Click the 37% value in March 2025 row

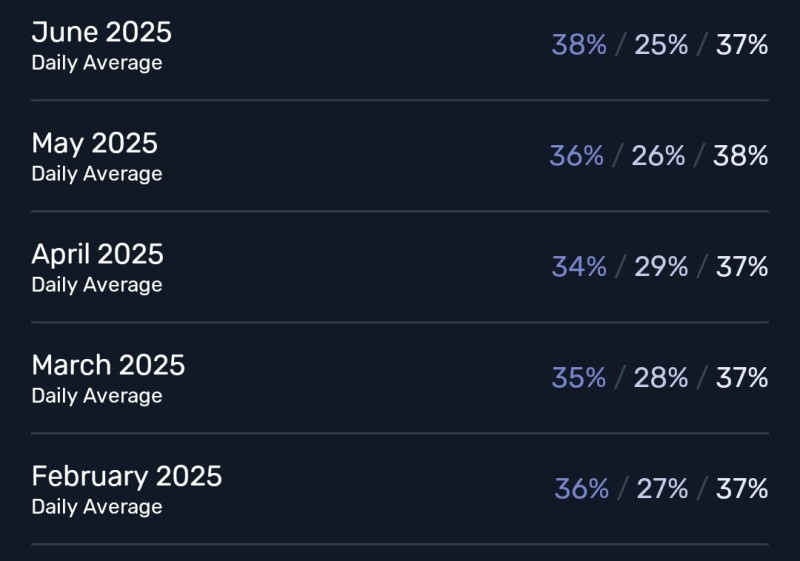pos(742,378)
